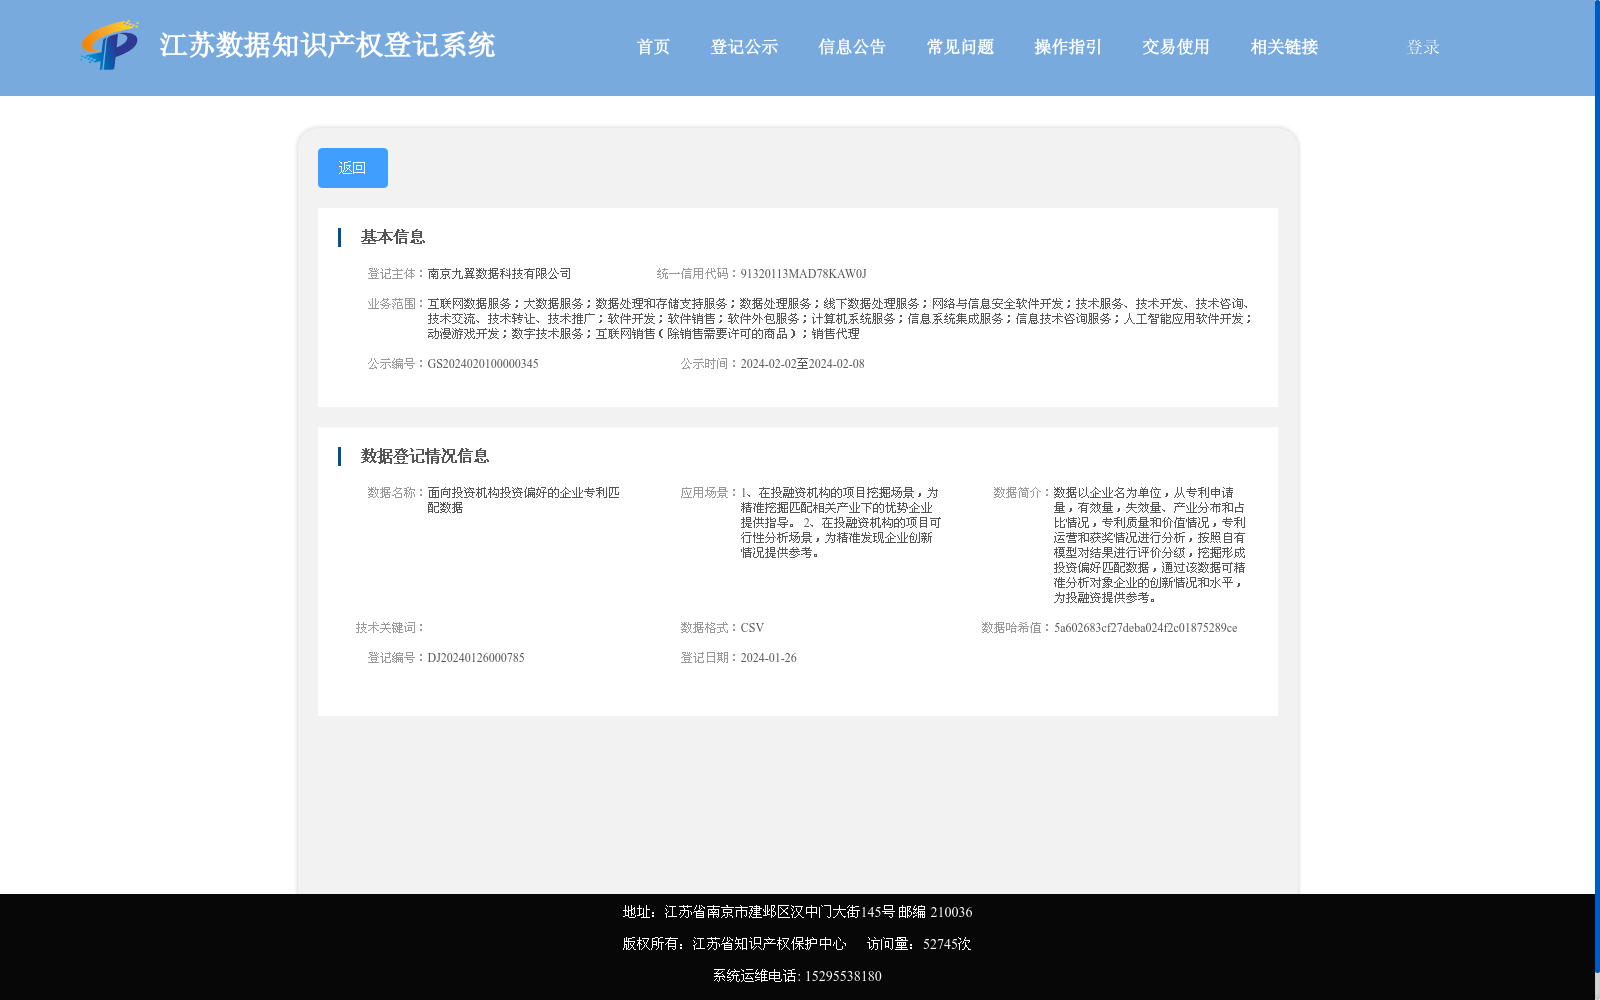Select the 业务范围 business scope text

840,319
